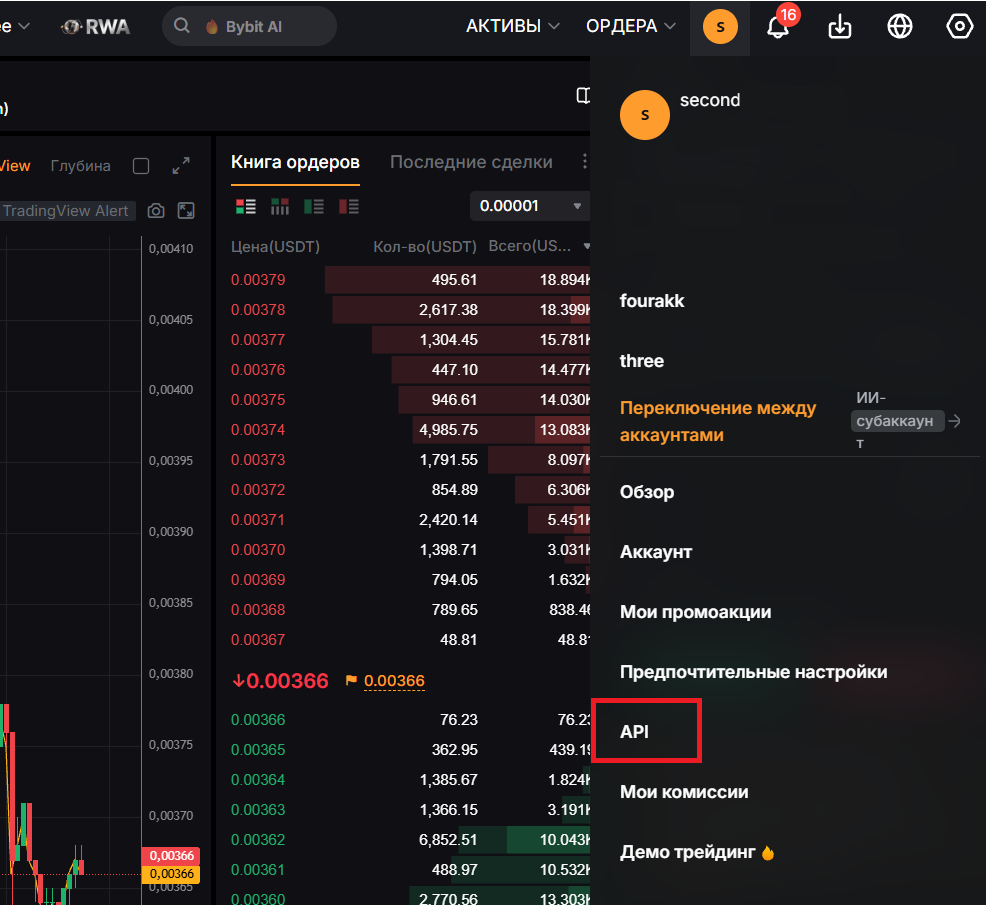The image size is (986, 905).
Task: Select the horizontal order book layout icon
Action: click(x=280, y=206)
